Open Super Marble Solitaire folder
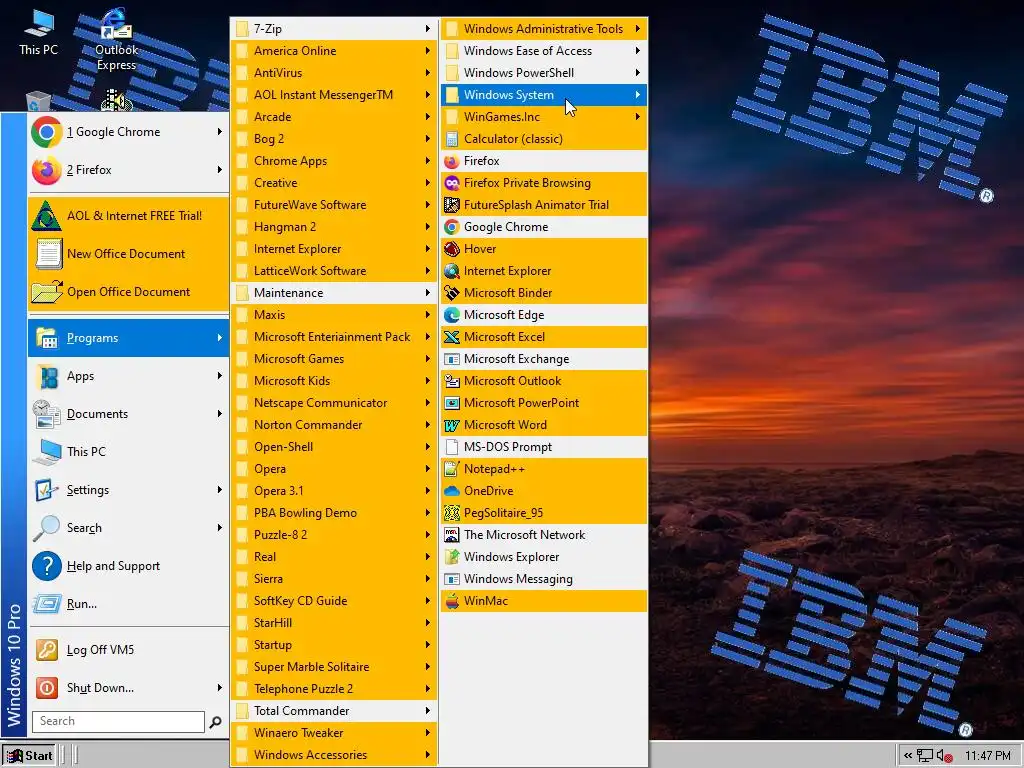Image resolution: width=1024 pixels, height=768 pixels. 334,667
